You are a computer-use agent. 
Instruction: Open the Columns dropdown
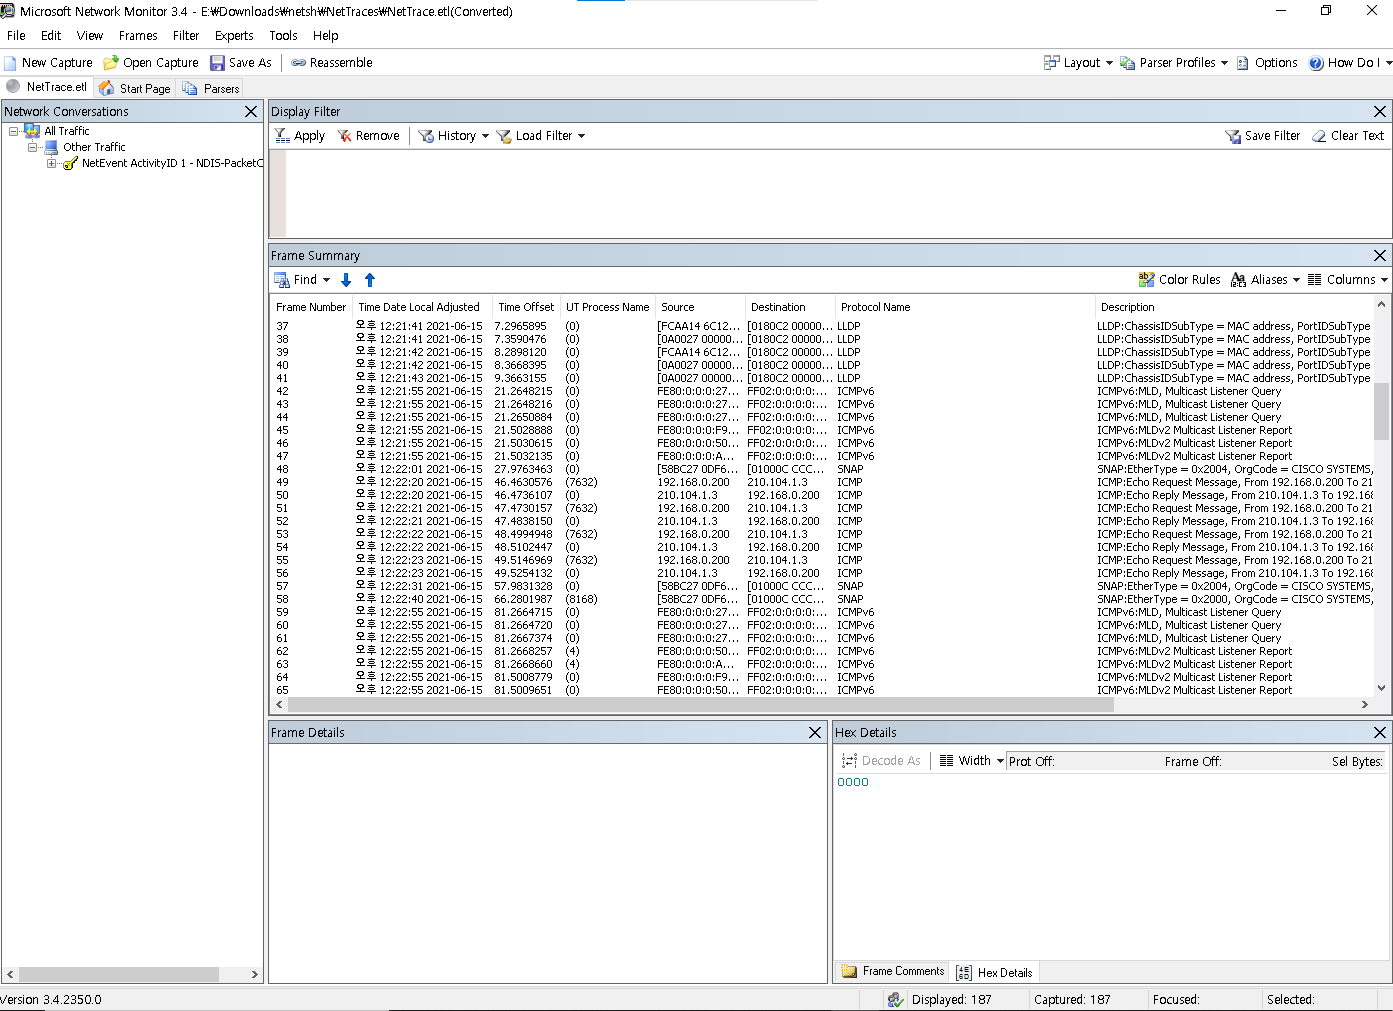[1348, 280]
